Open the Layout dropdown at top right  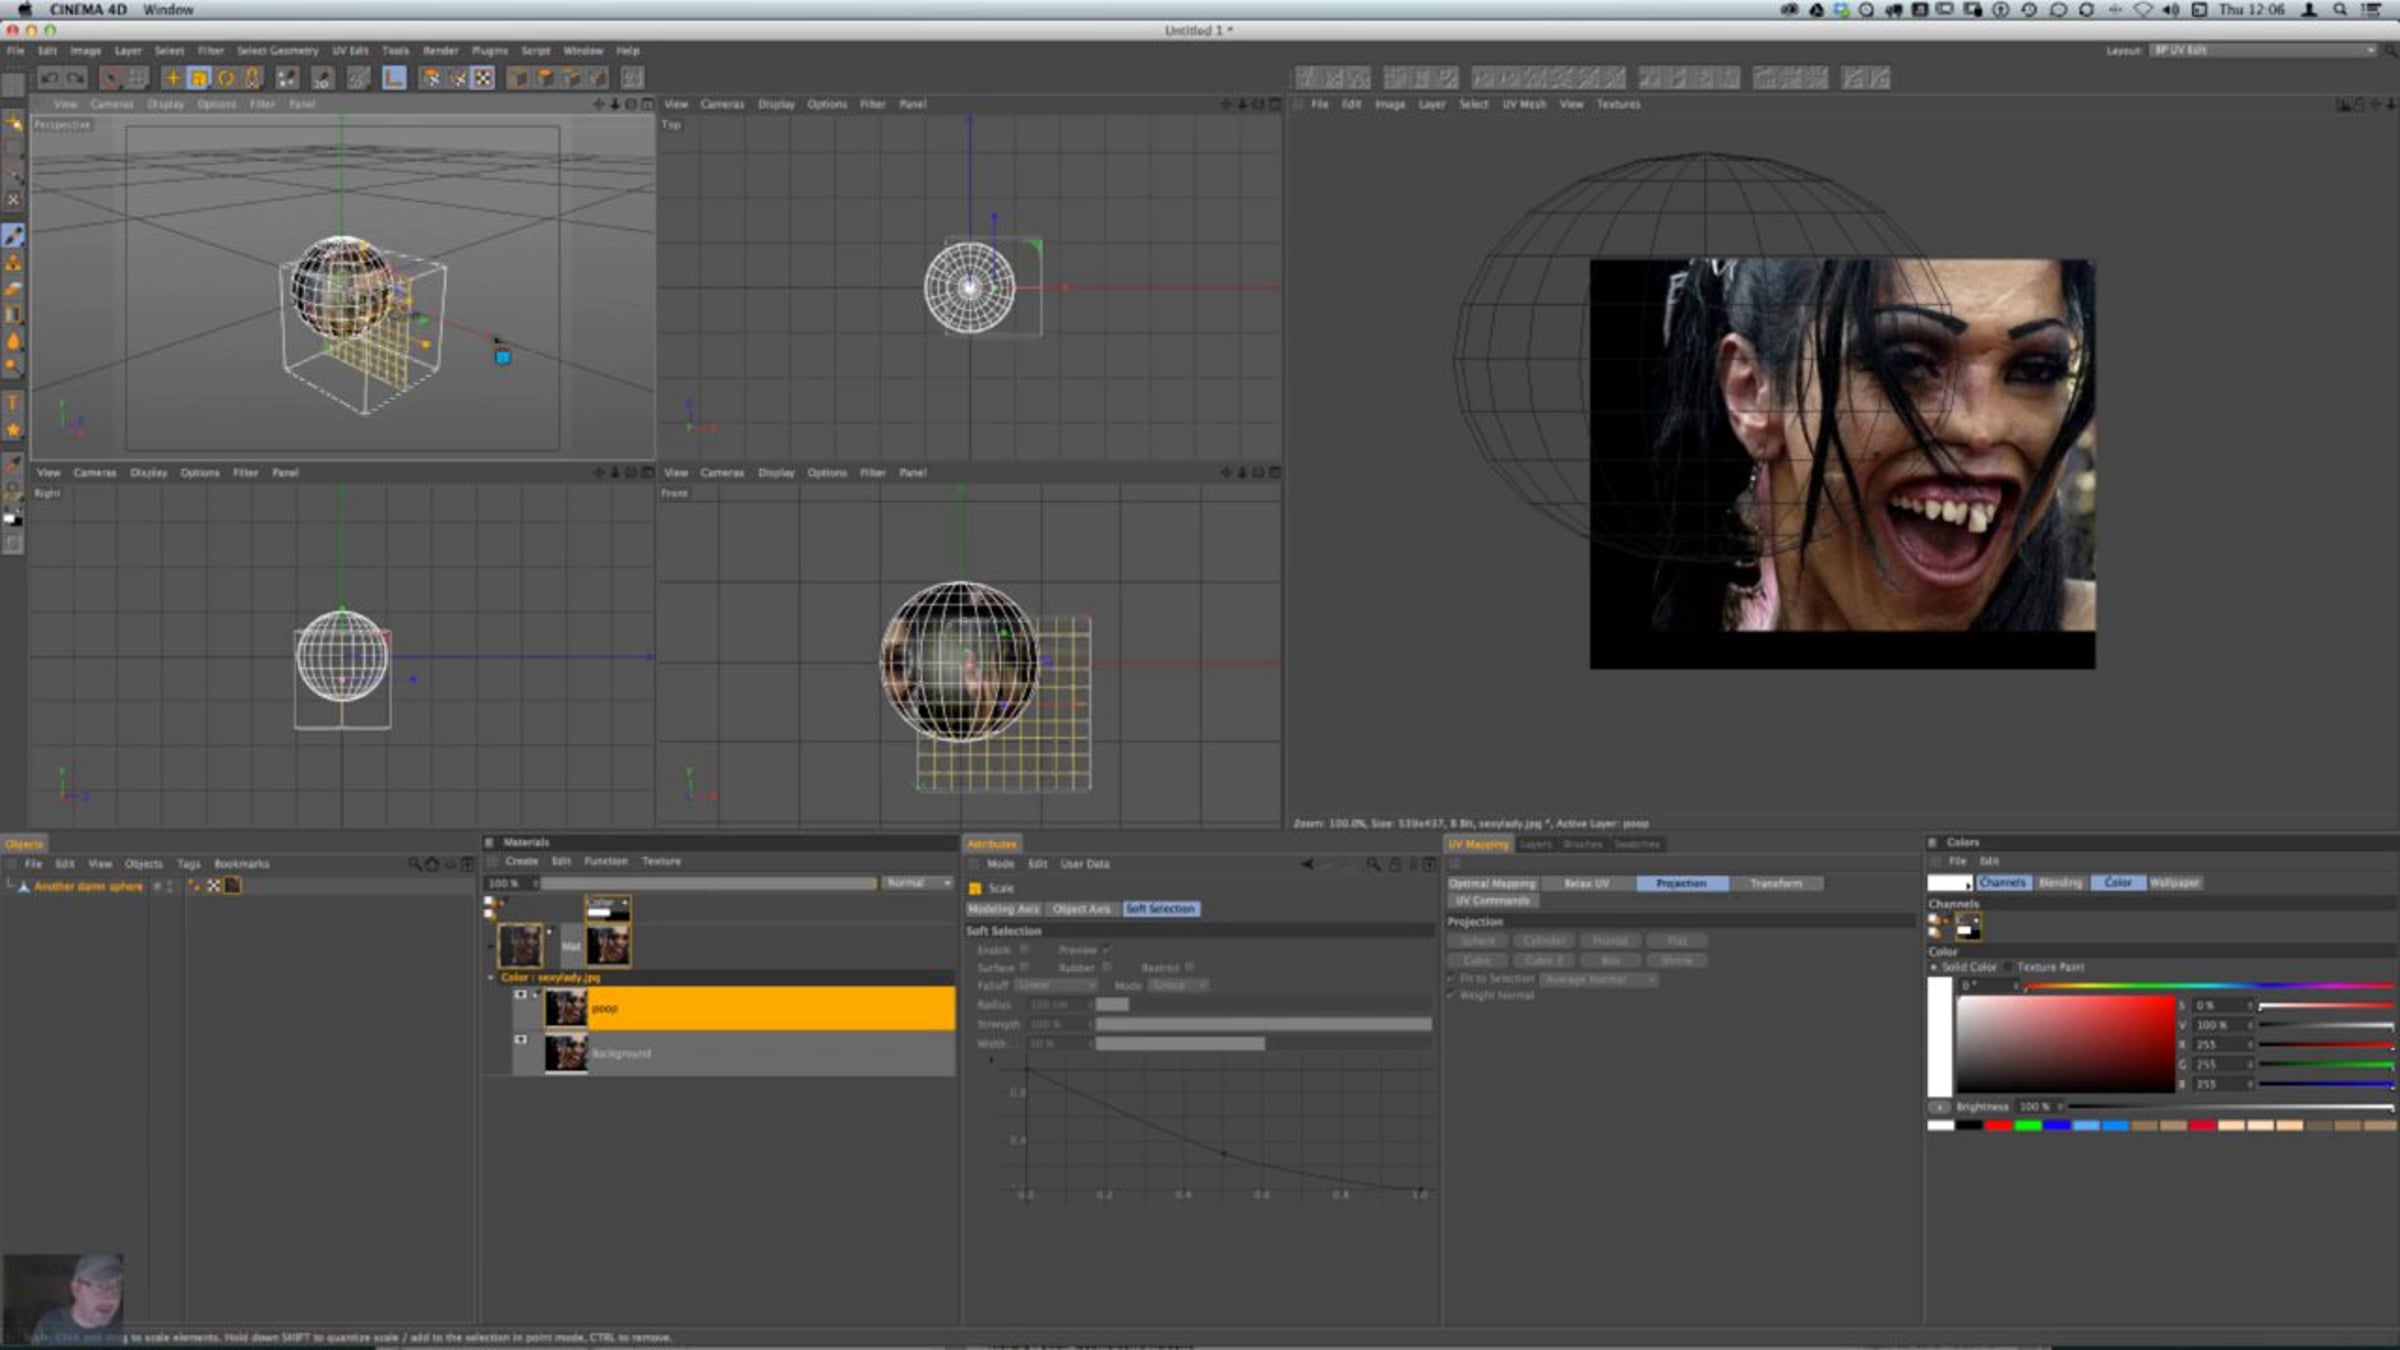point(2262,51)
